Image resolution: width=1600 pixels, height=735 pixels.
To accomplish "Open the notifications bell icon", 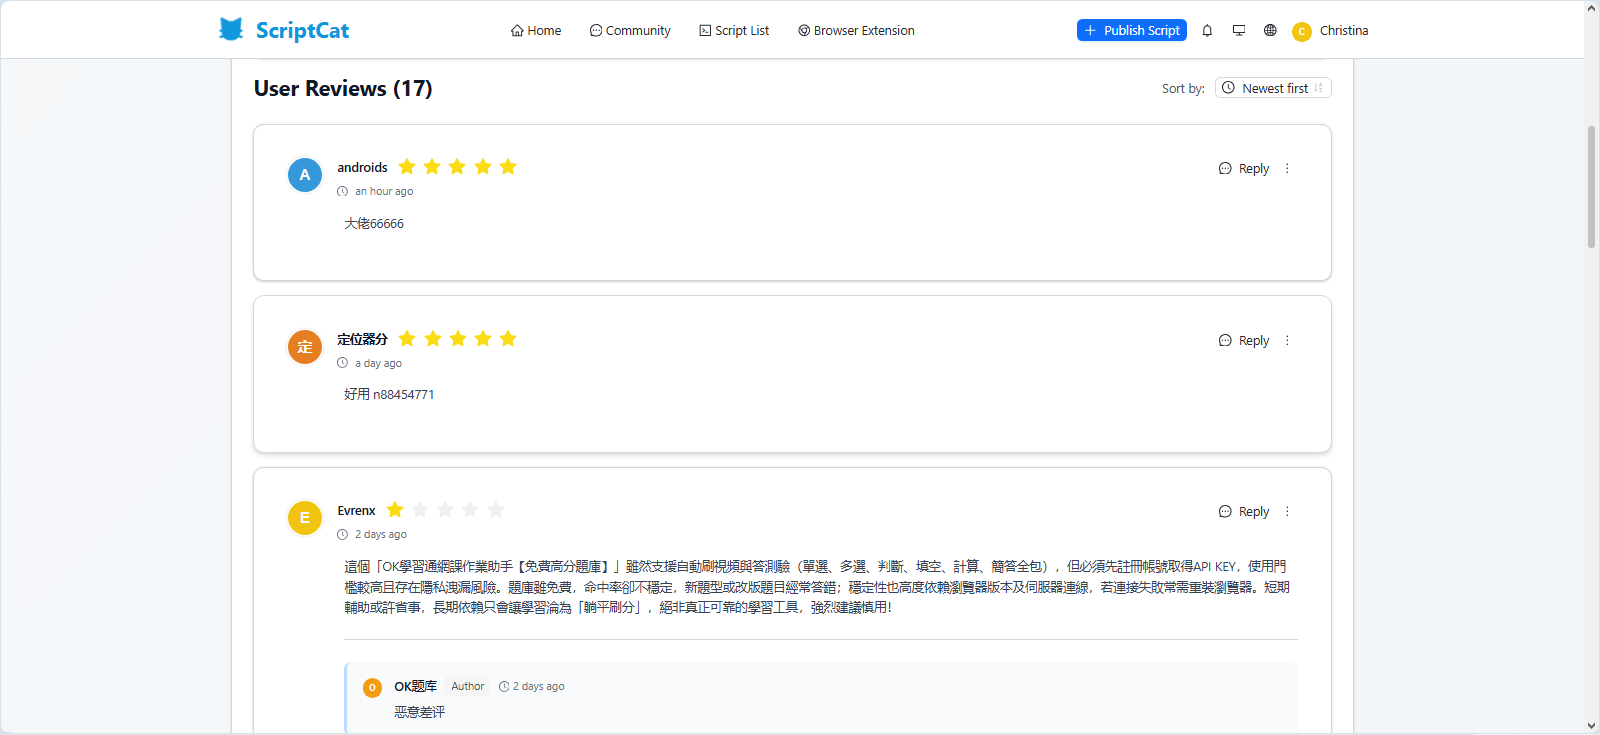I will 1207,30.
